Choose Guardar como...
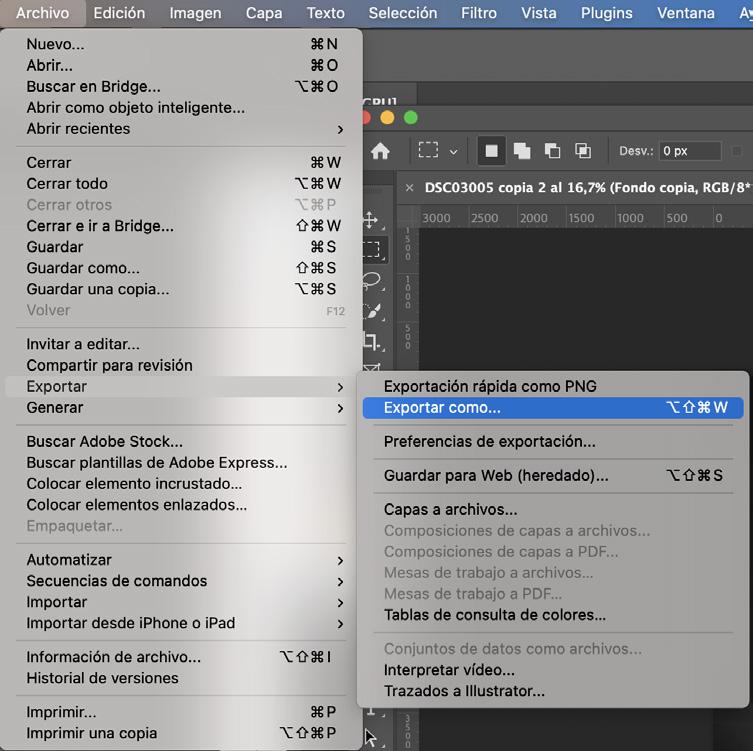This screenshot has height=751, width=753. pos(182,268)
